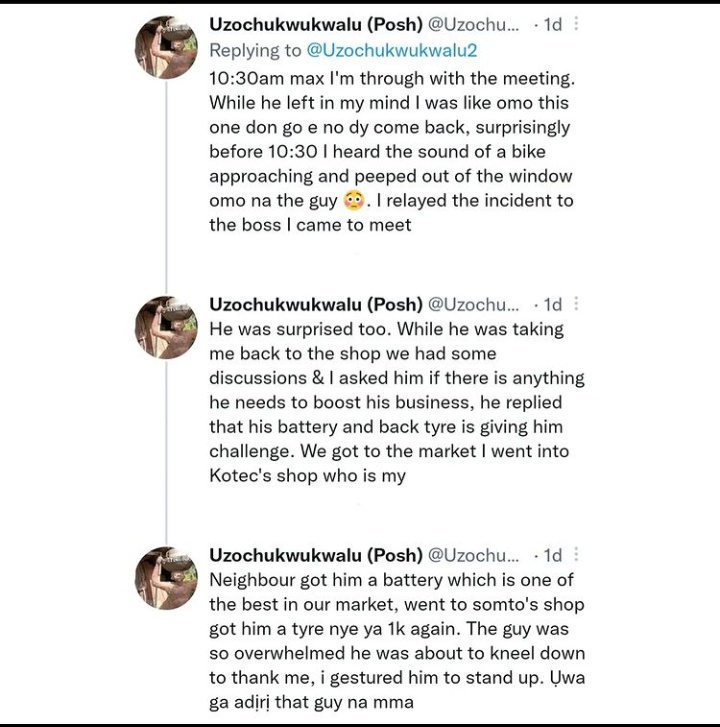Screen dimensions: 720x727
Task: Click the avatar beside the 'Neighbour got him' tweet
Action: pos(166,578)
